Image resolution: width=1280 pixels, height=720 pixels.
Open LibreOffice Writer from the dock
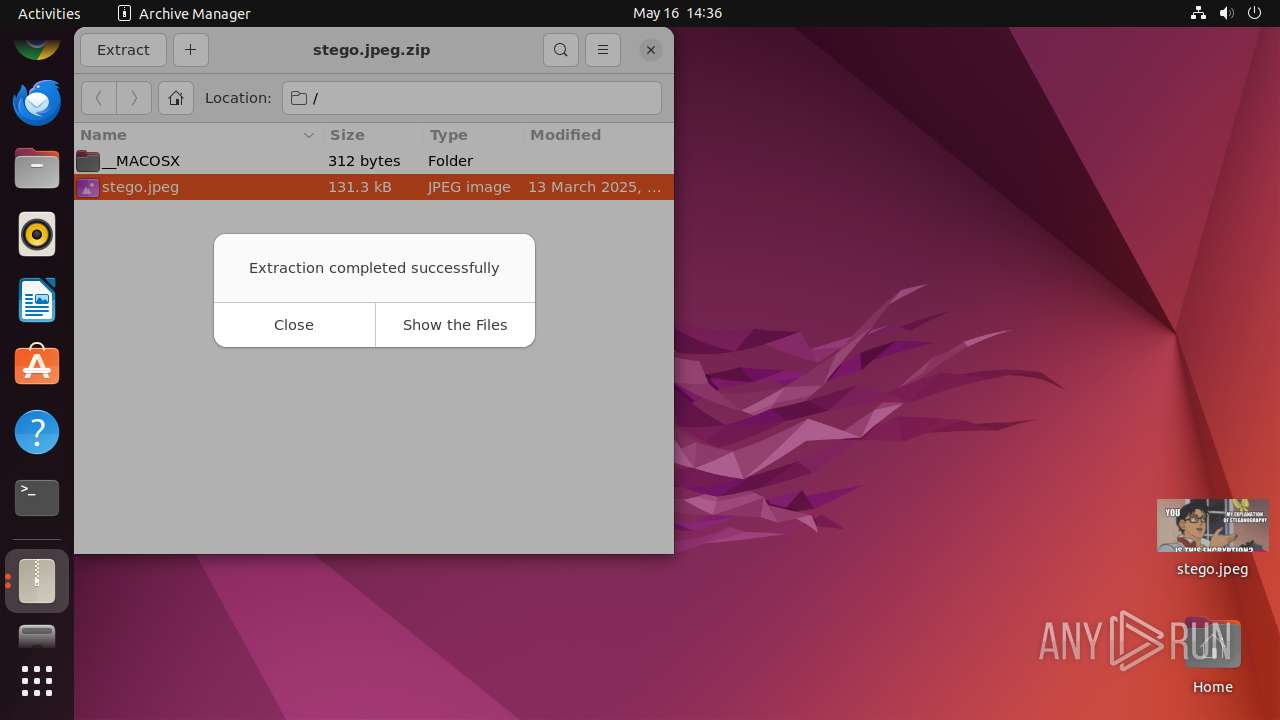tap(37, 301)
